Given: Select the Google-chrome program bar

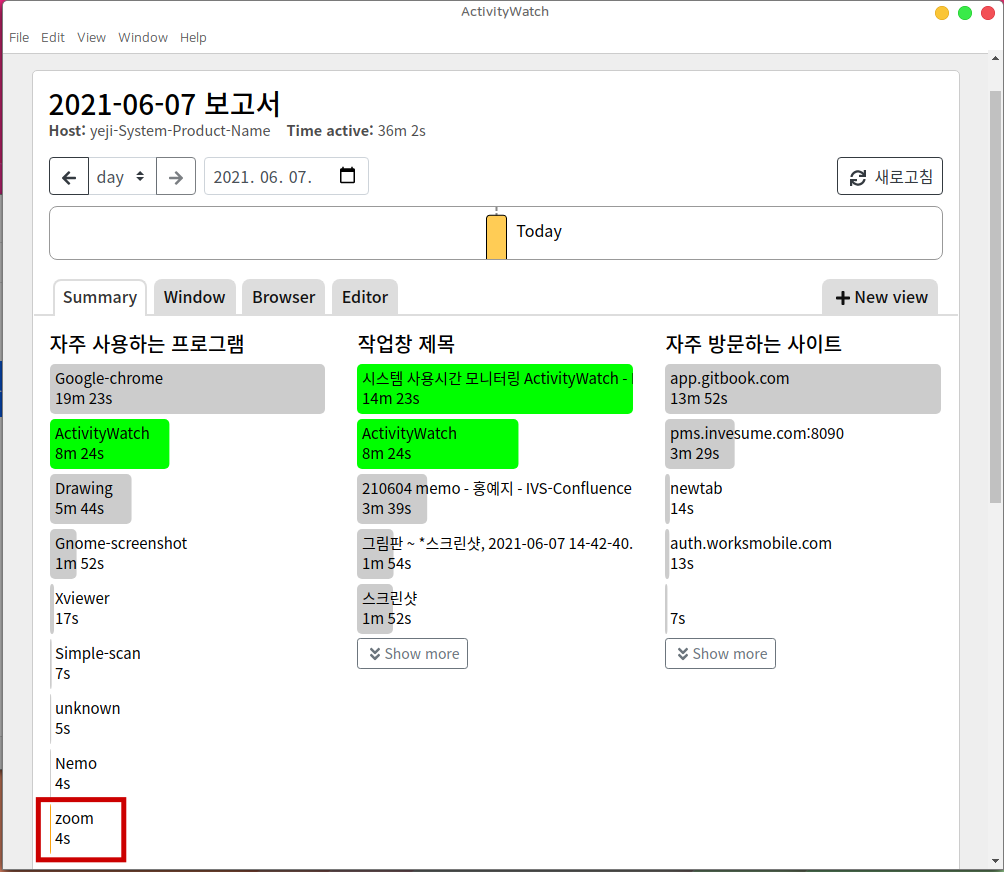Looking at the screenshot, I should 187,389.
